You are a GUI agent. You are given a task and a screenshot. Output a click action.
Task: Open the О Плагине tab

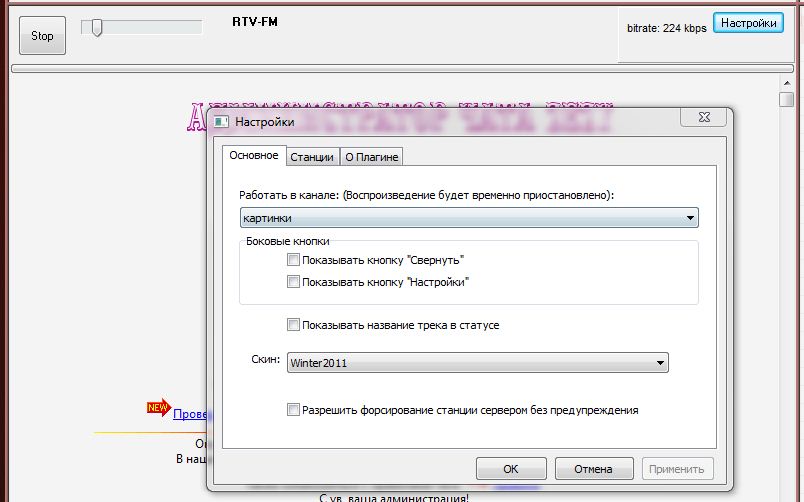click(x=371, y=157)
